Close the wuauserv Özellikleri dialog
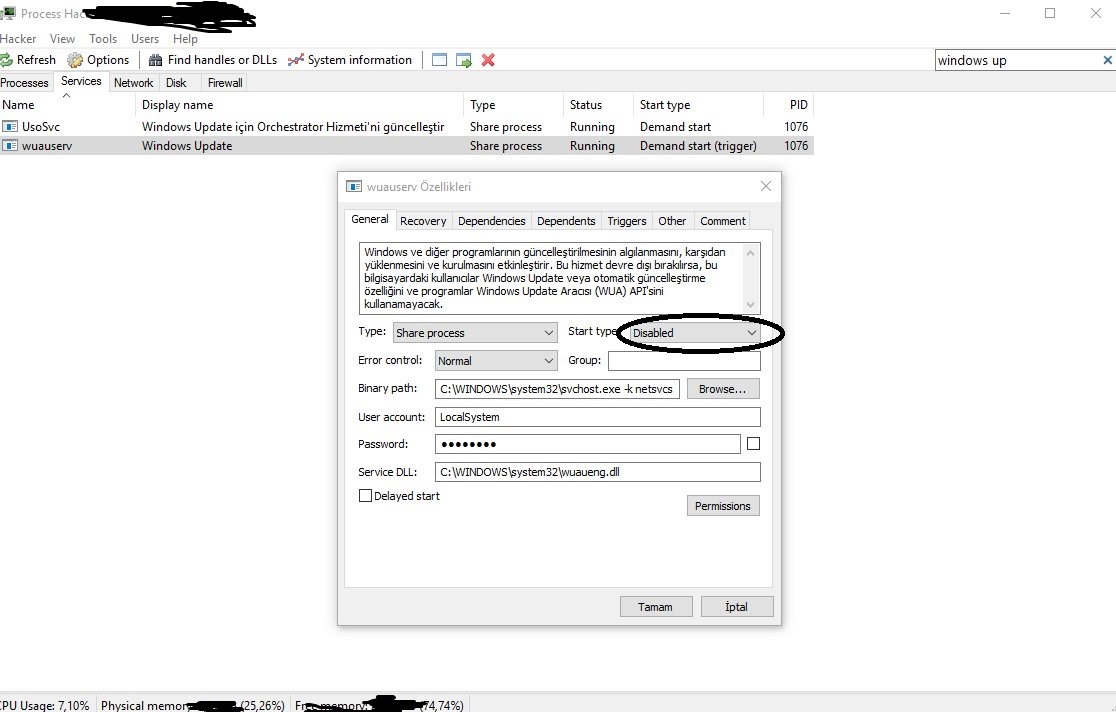 pyautogui.click(x=766, y=187)
